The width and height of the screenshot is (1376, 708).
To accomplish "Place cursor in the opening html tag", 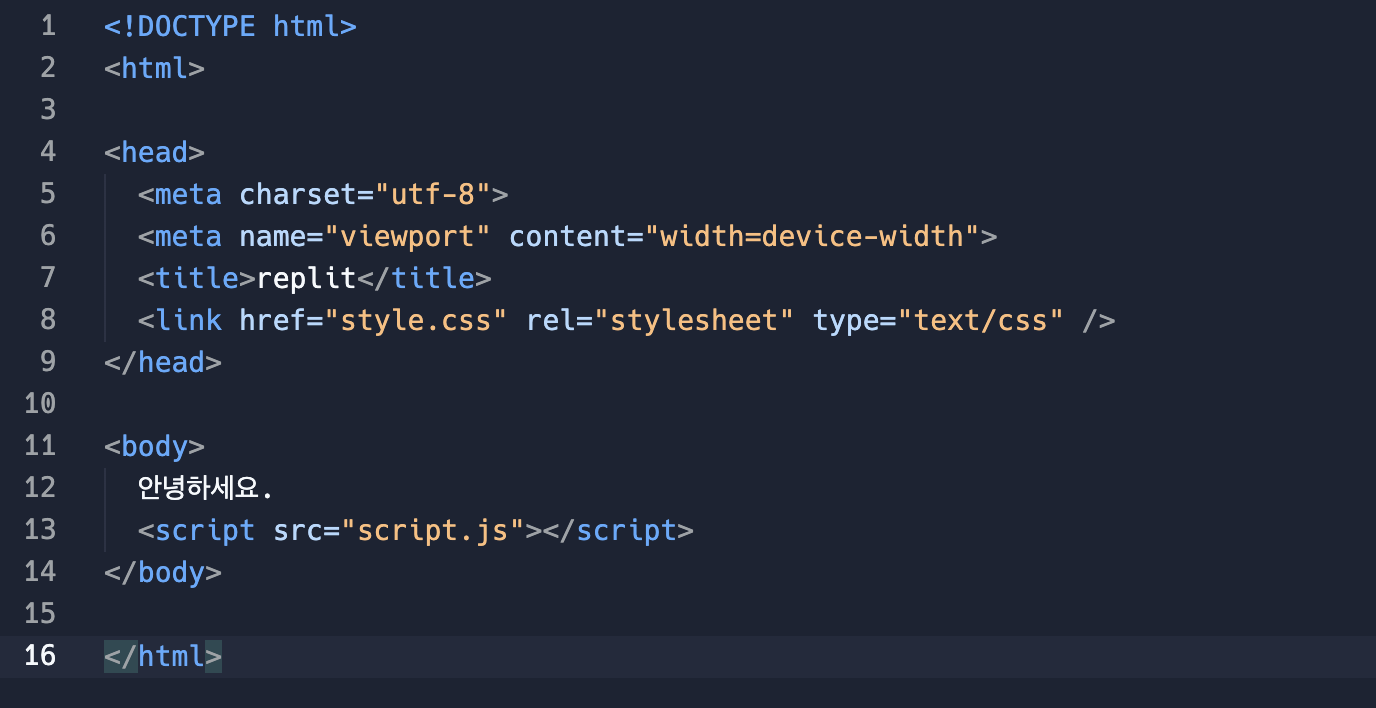I will [154, 68].
